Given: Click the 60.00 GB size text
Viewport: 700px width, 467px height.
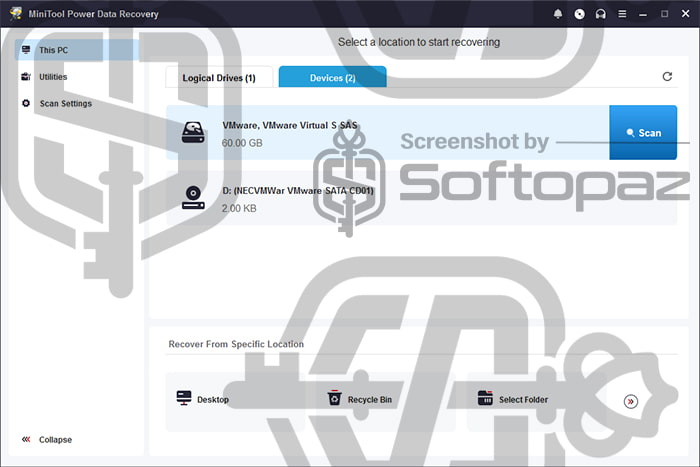Looking at the screenshot, I should (242, 143).
